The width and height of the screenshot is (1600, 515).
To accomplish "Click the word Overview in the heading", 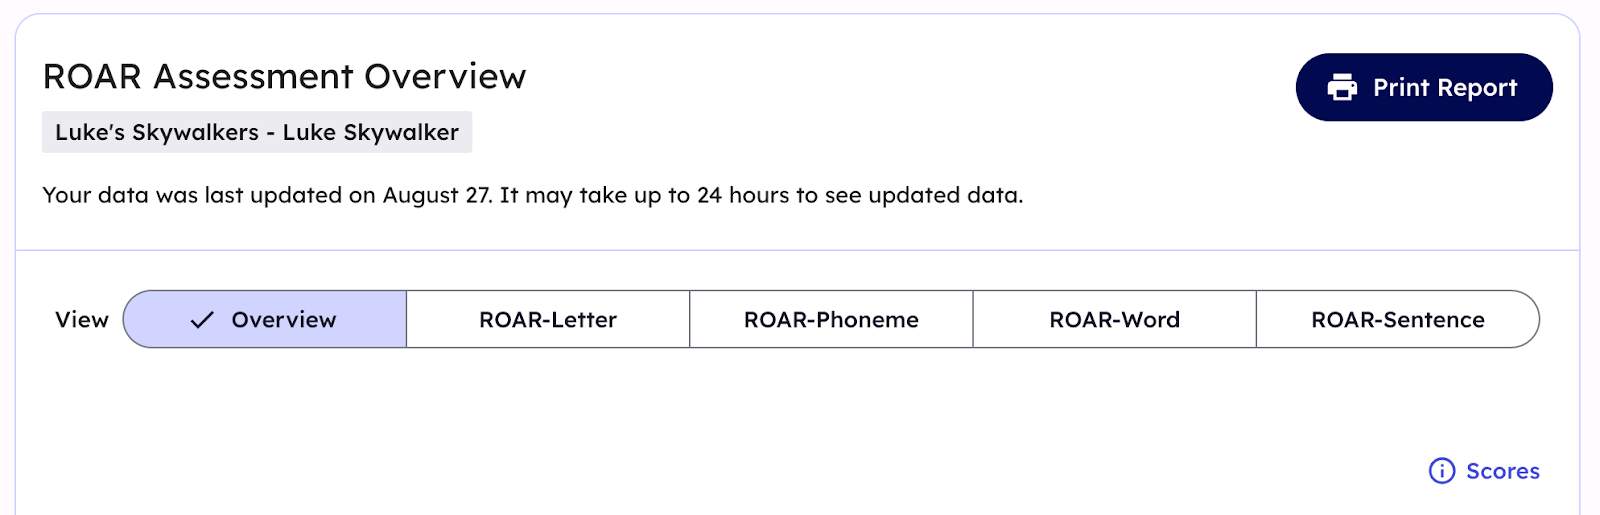I will click(445, 77).
